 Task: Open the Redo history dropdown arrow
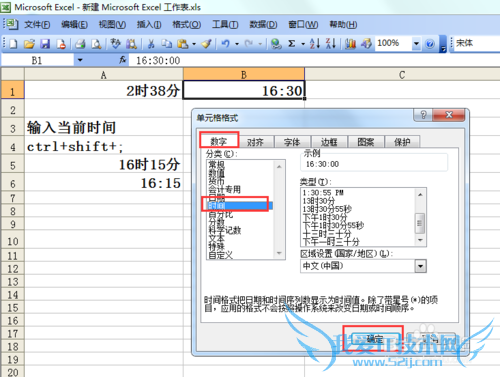click(260, 44)
